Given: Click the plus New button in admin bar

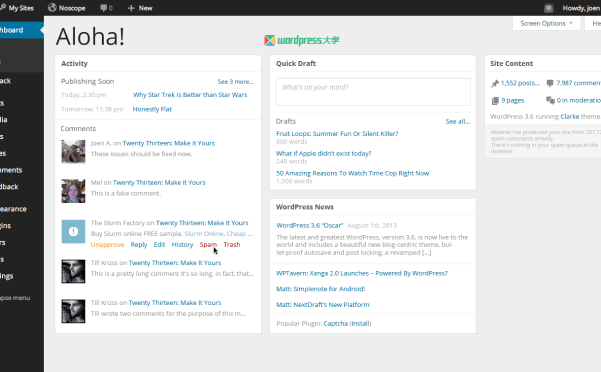Looking at the screenshot, I should pos(140,8).
